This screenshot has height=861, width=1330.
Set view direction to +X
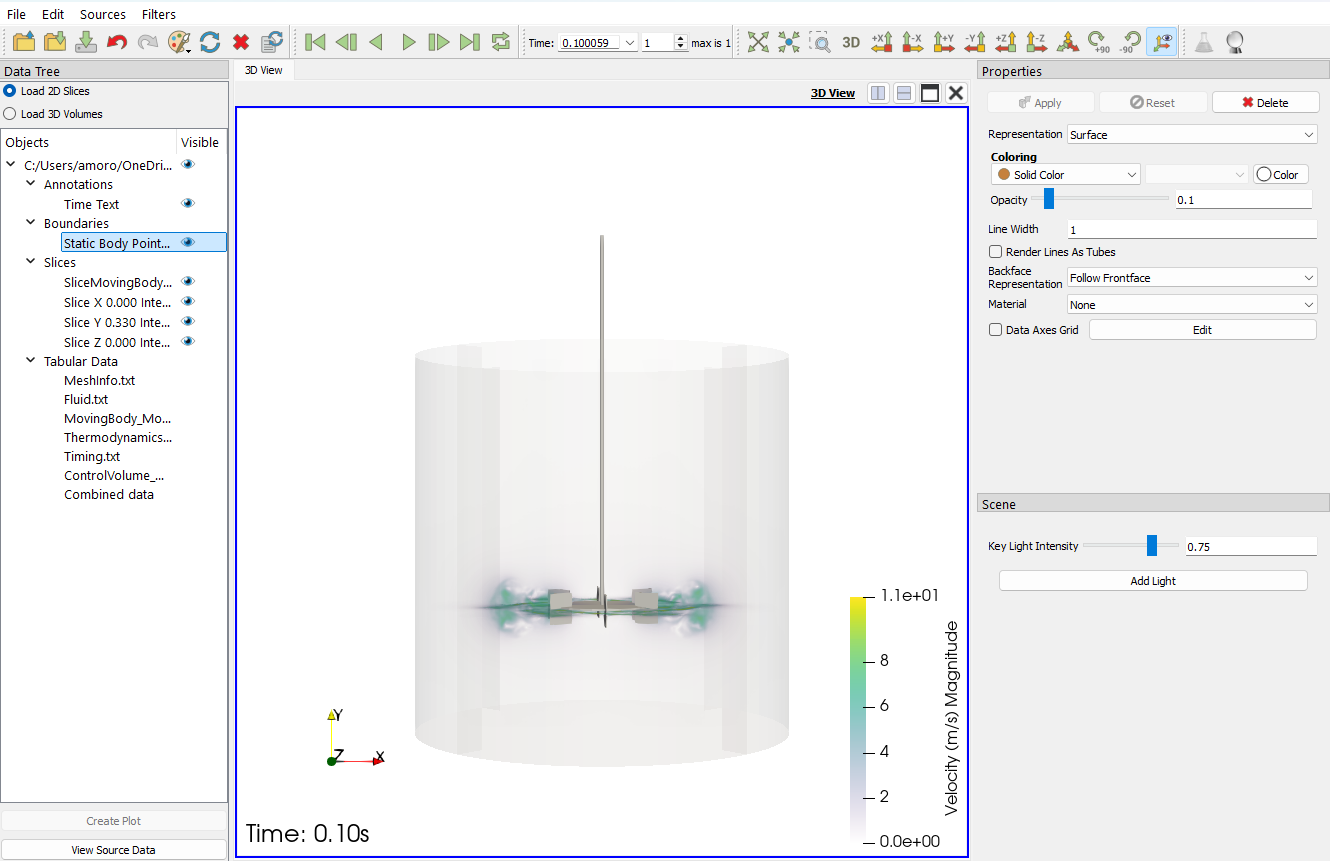tap(881, 42)
